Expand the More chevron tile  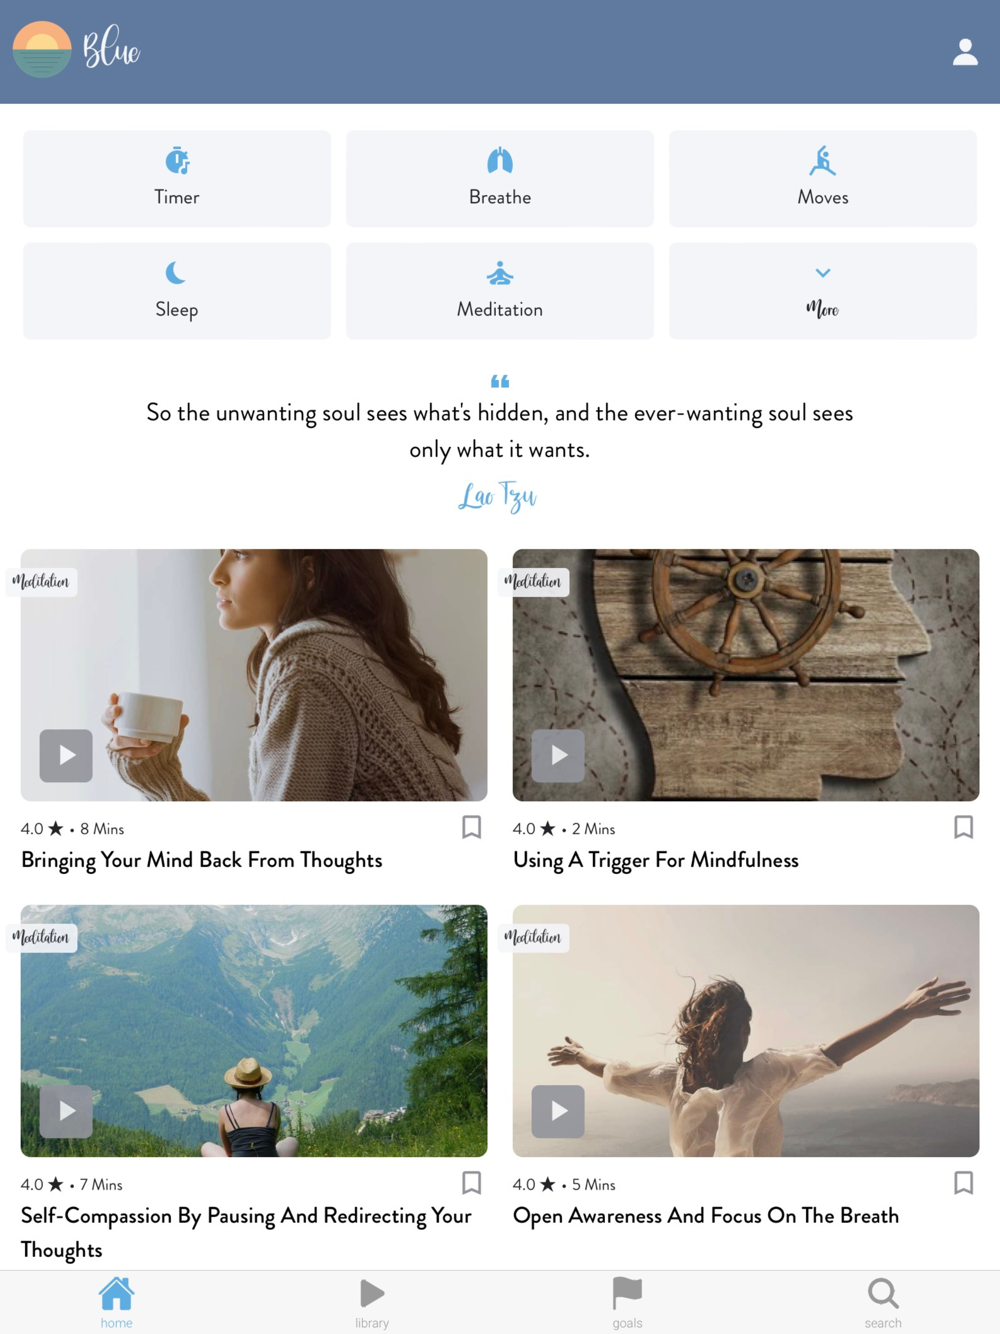coord(823,291)
